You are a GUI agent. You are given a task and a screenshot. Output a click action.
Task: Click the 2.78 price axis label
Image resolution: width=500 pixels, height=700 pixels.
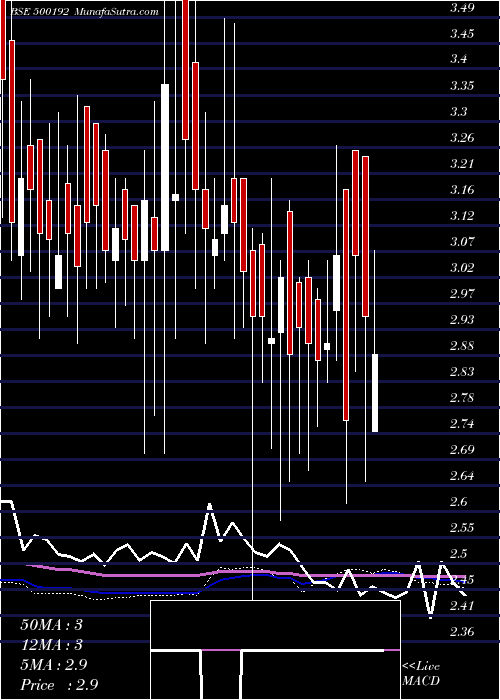[462, 398]
